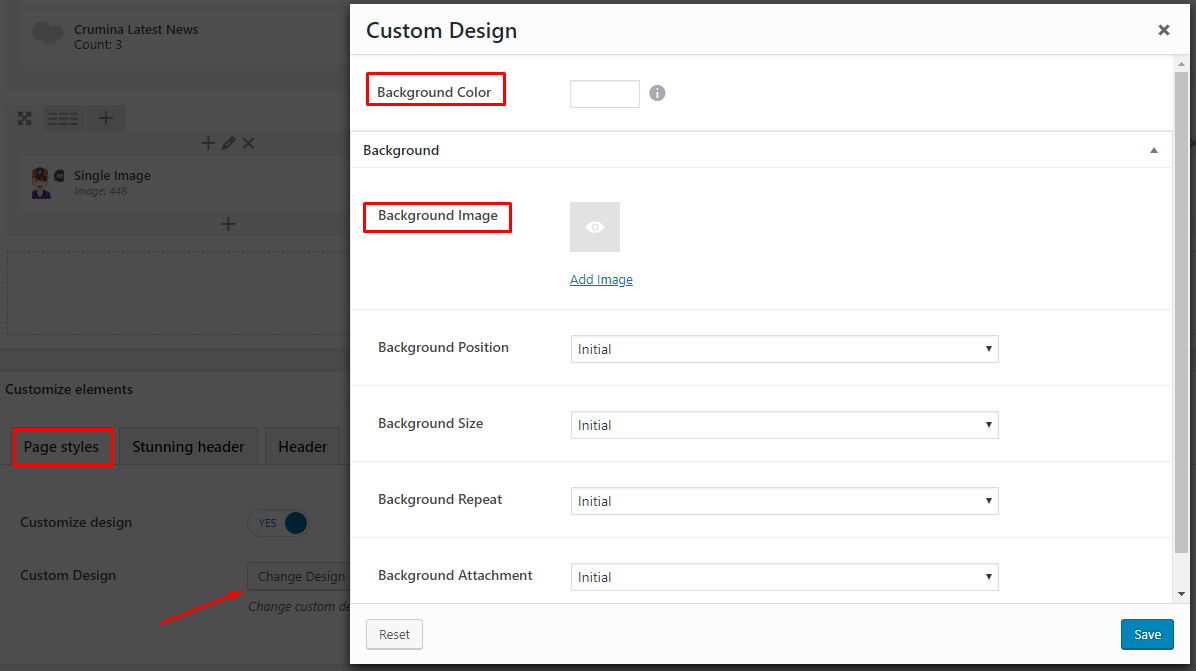Click the row columns layout icon

click(x=63, y=118)
